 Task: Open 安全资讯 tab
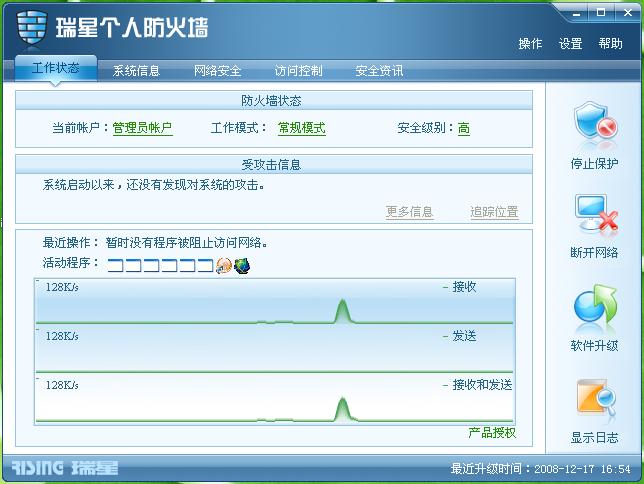pos(379,71)
